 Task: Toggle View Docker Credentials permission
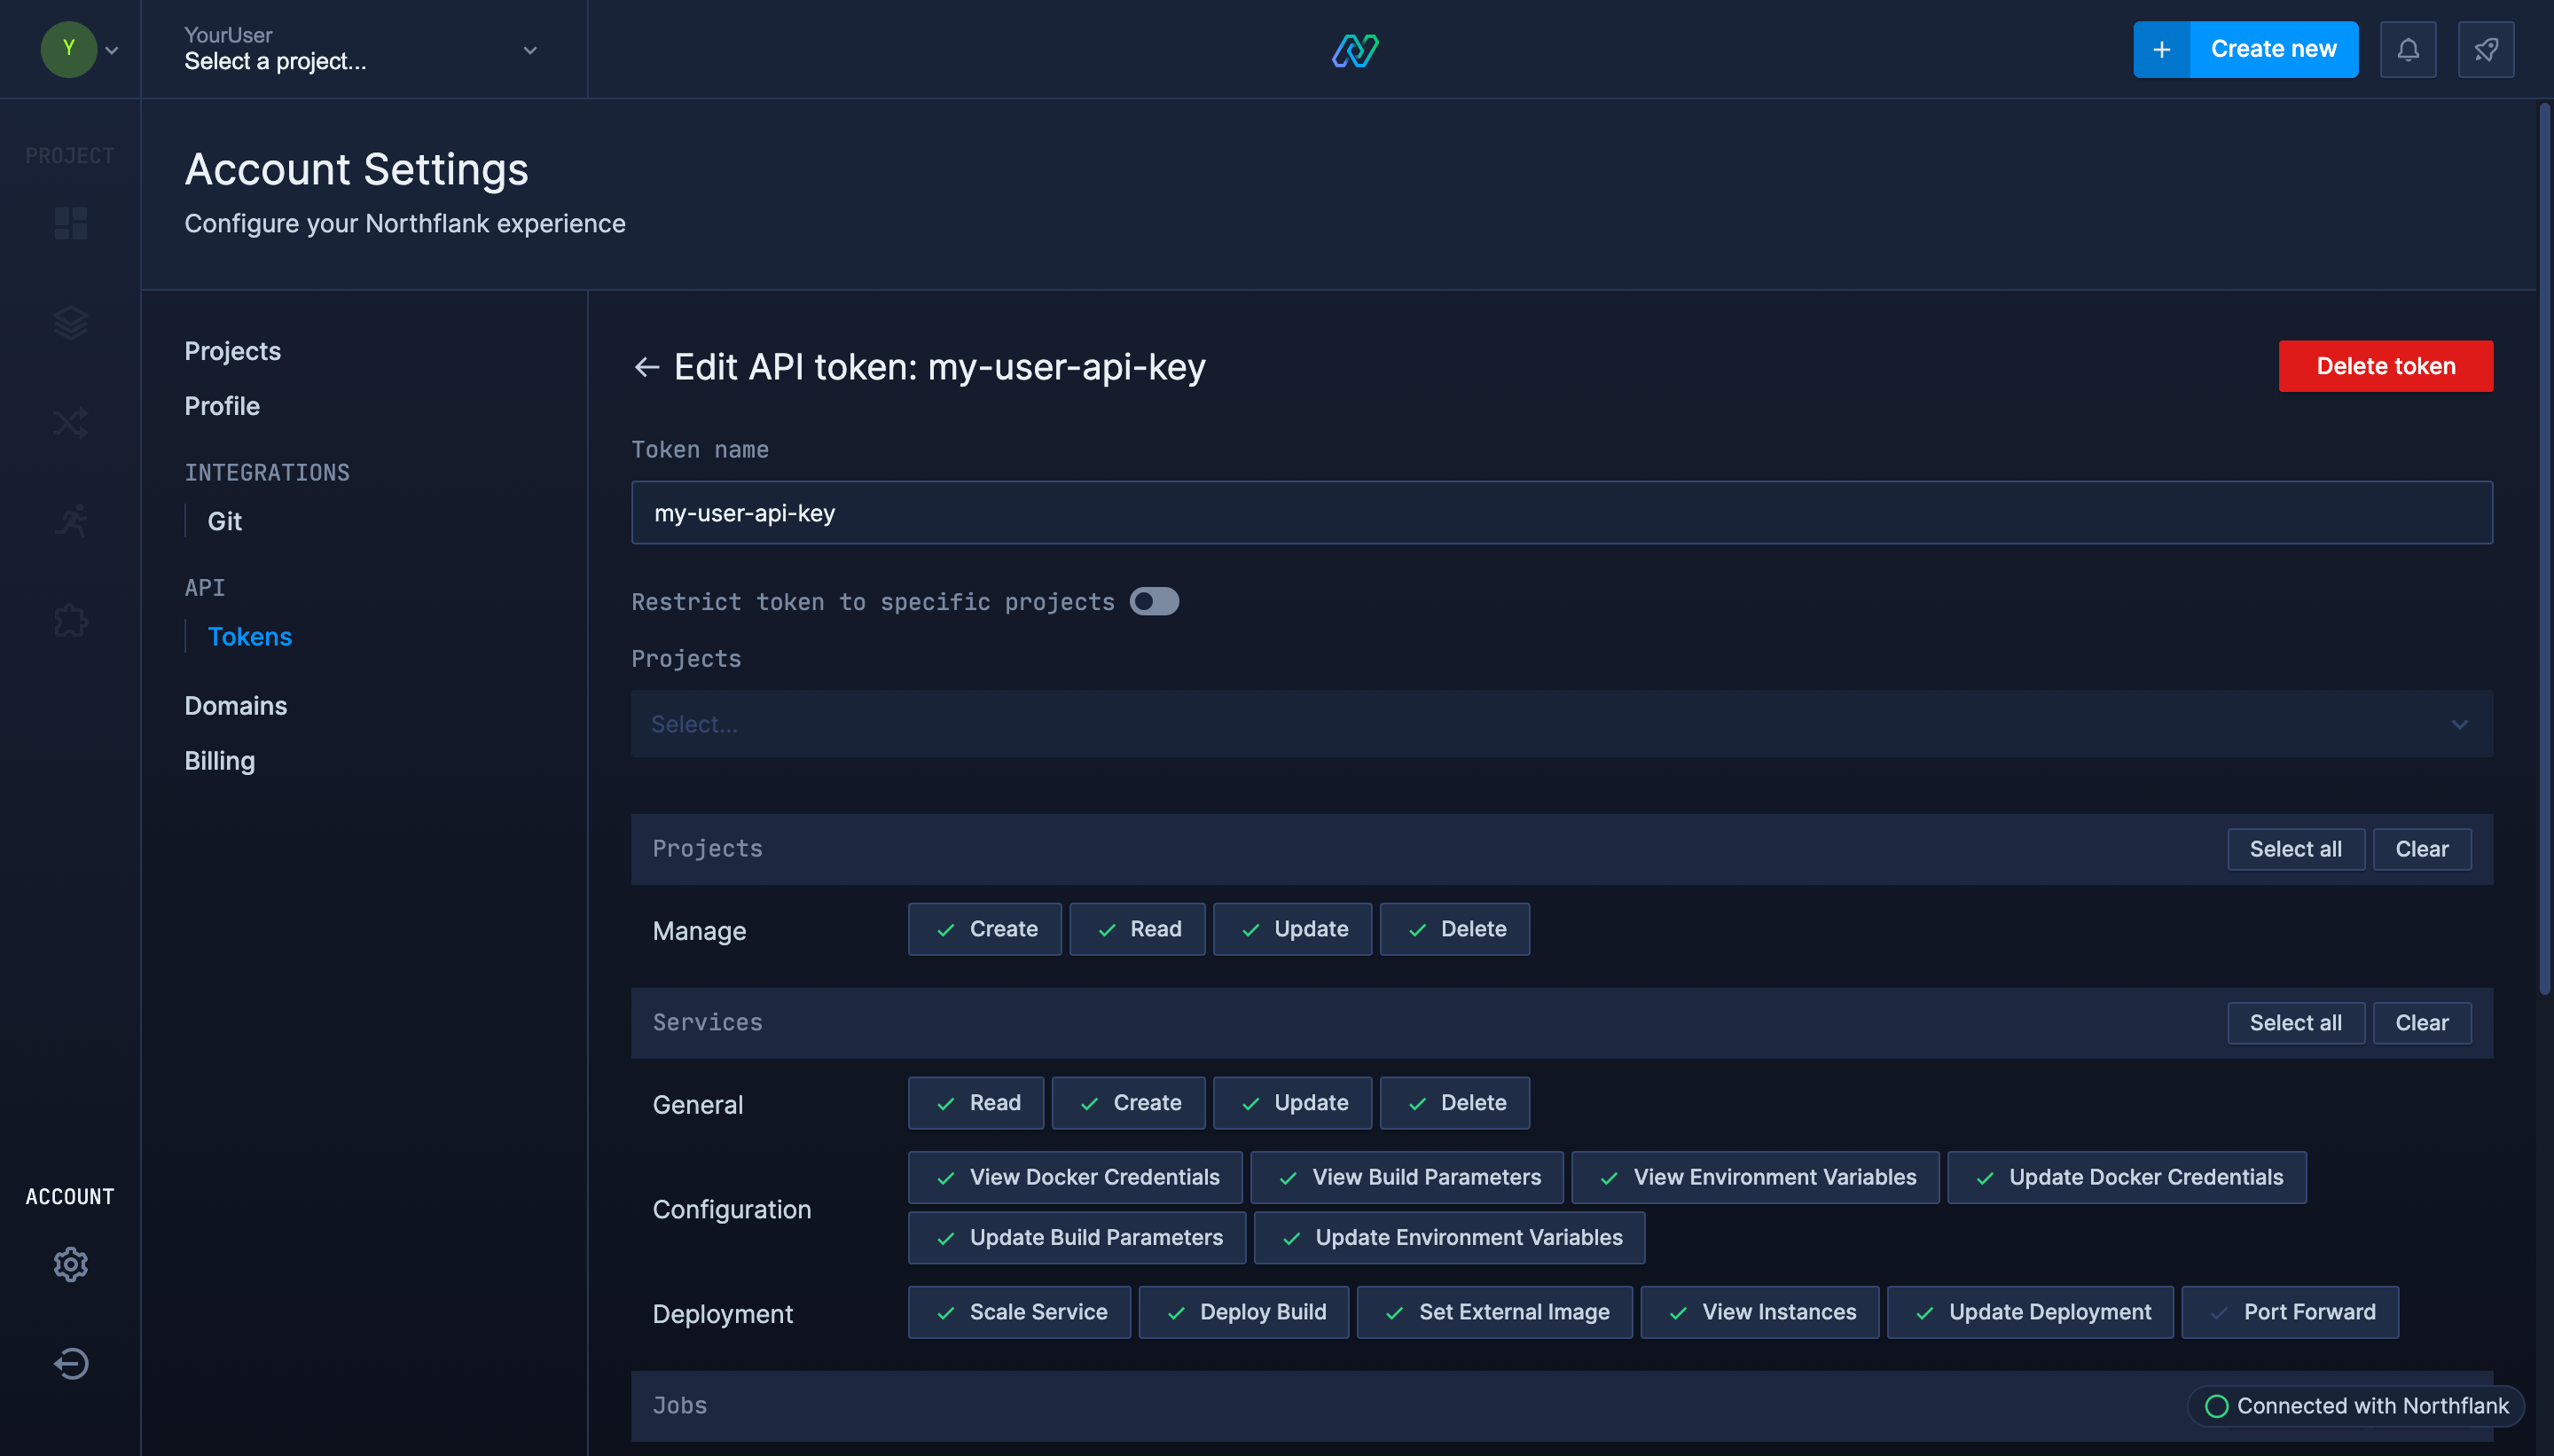click(x=1075, y=1177)
